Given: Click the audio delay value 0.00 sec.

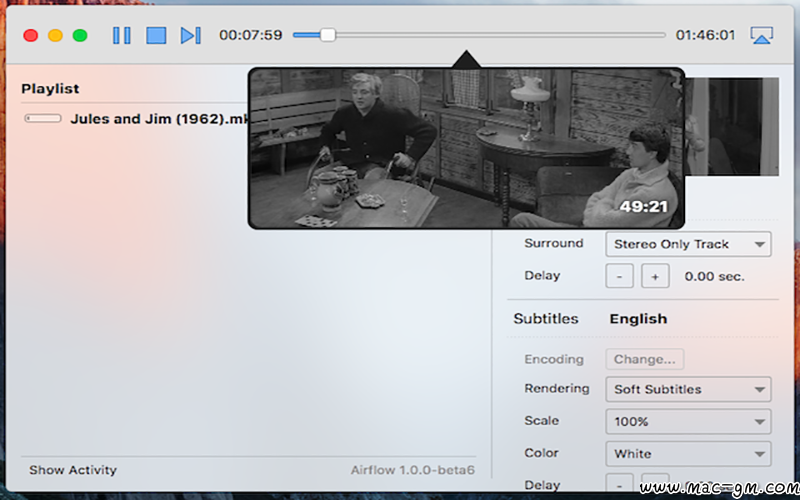Looking at the screenshot, I should 714,277.
